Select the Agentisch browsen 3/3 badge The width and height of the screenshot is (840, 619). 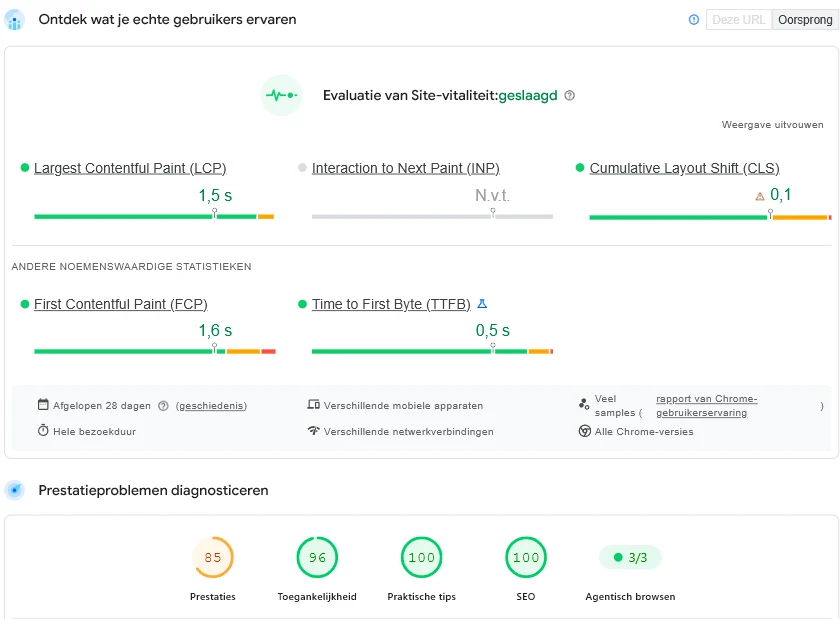pyautogui.click(x=630, y=557)
